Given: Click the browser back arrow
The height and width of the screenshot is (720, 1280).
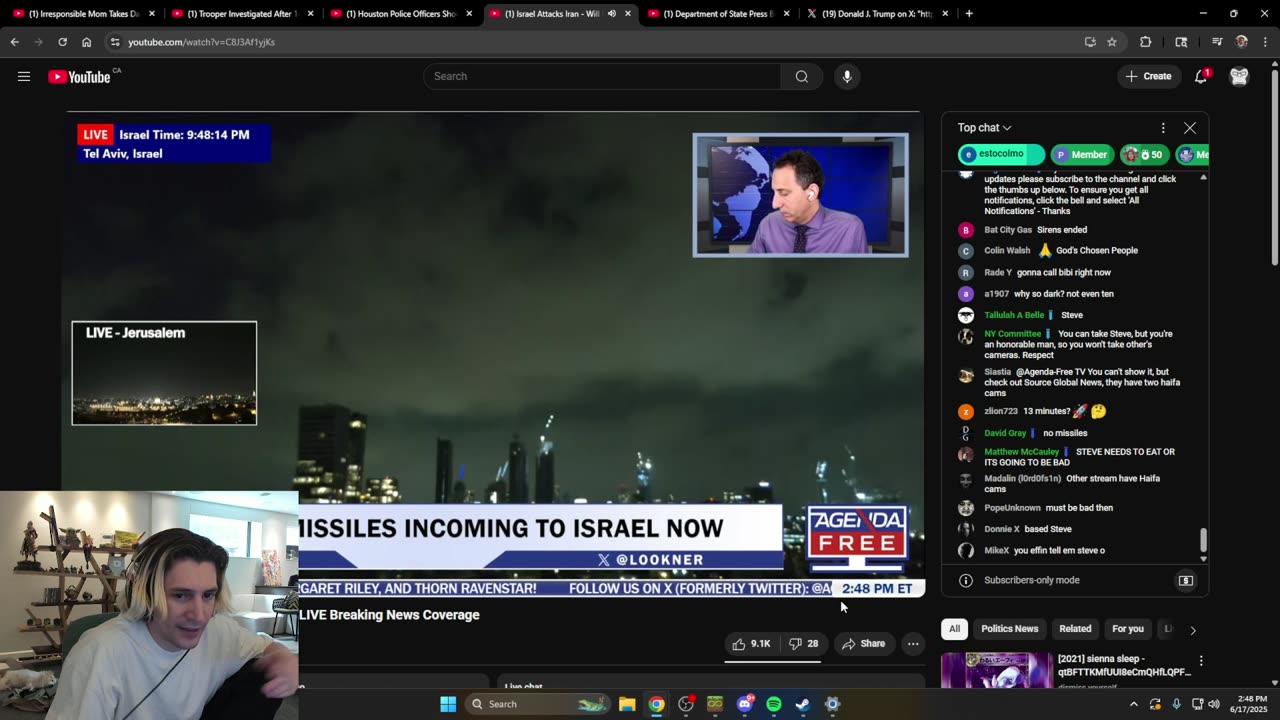Looking at the screenshot, I should (15, 42).
